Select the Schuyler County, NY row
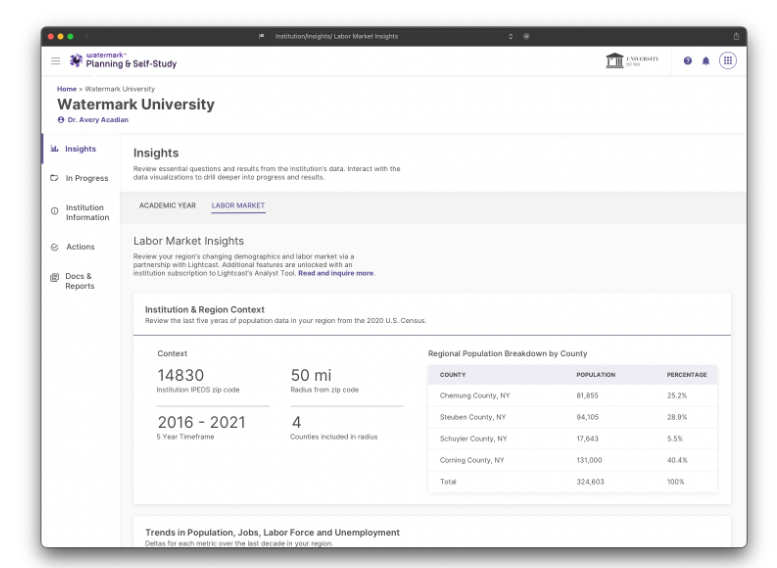 (x=573, y=439)
